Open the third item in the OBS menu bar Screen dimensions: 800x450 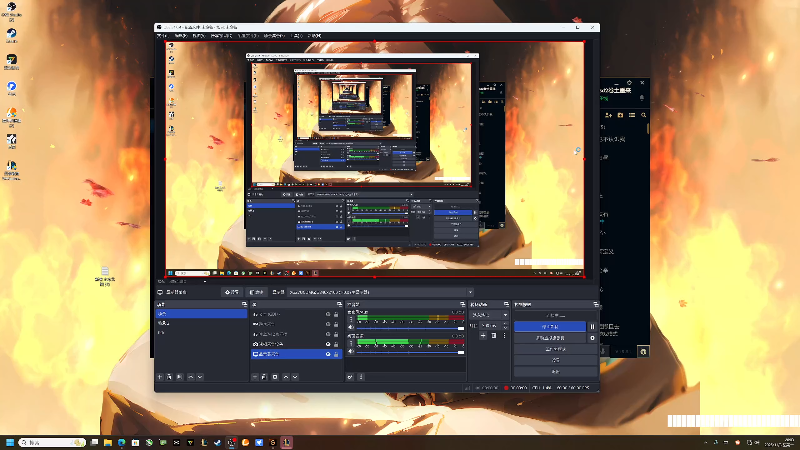[x=199, y=36]
